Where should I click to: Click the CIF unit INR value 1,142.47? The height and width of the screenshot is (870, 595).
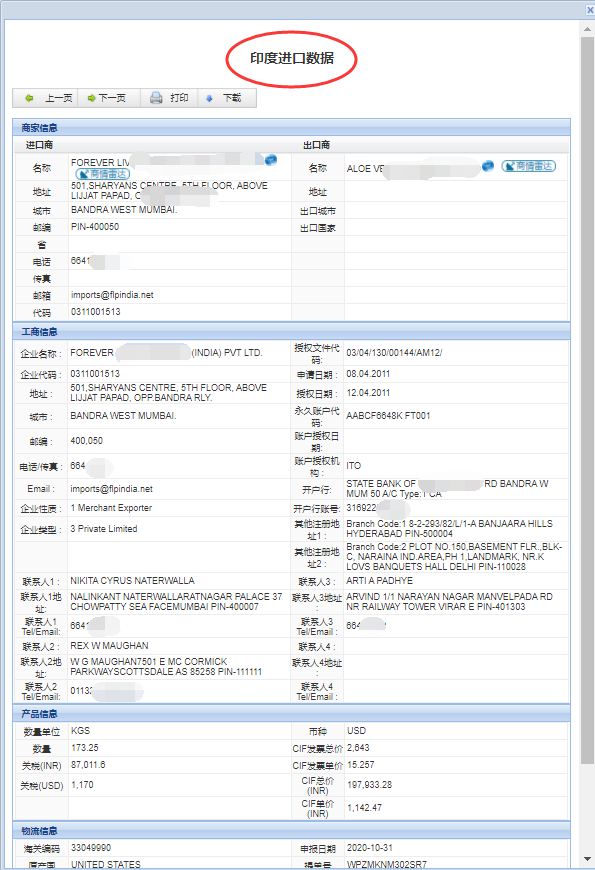pos(365,807)
